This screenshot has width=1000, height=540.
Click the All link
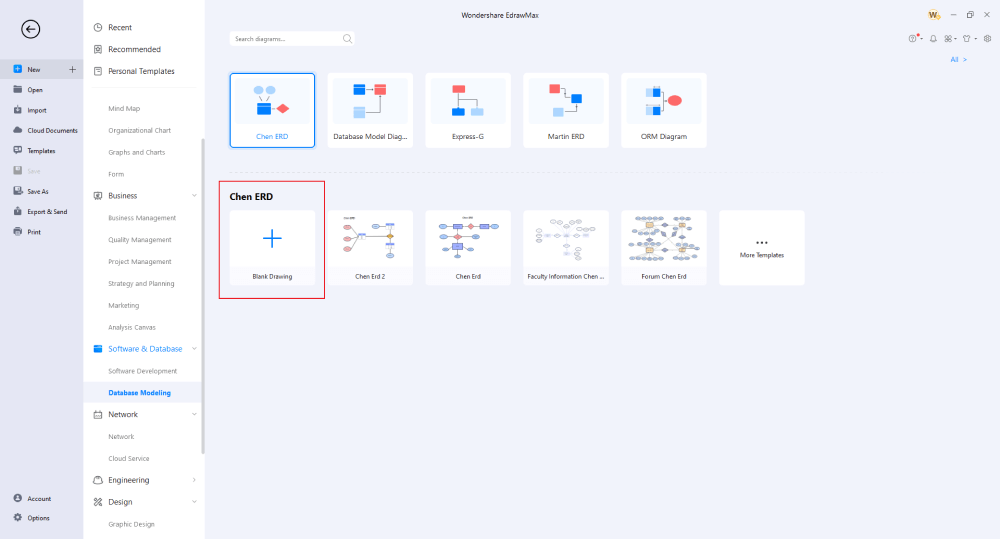(x=958, y=59)
